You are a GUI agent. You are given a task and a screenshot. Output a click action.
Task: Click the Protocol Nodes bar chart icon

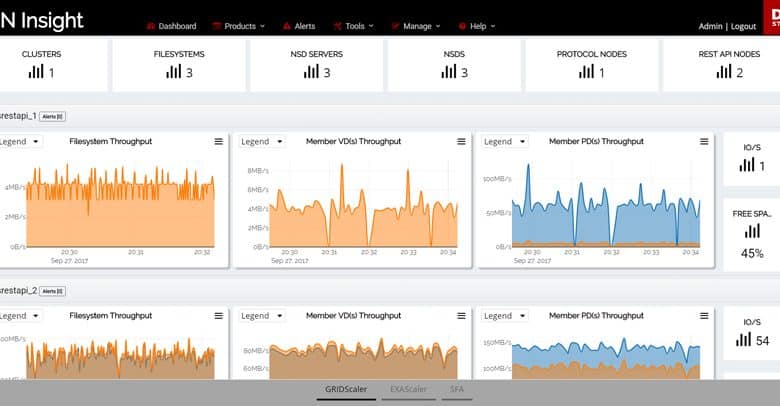pos(586,72)
